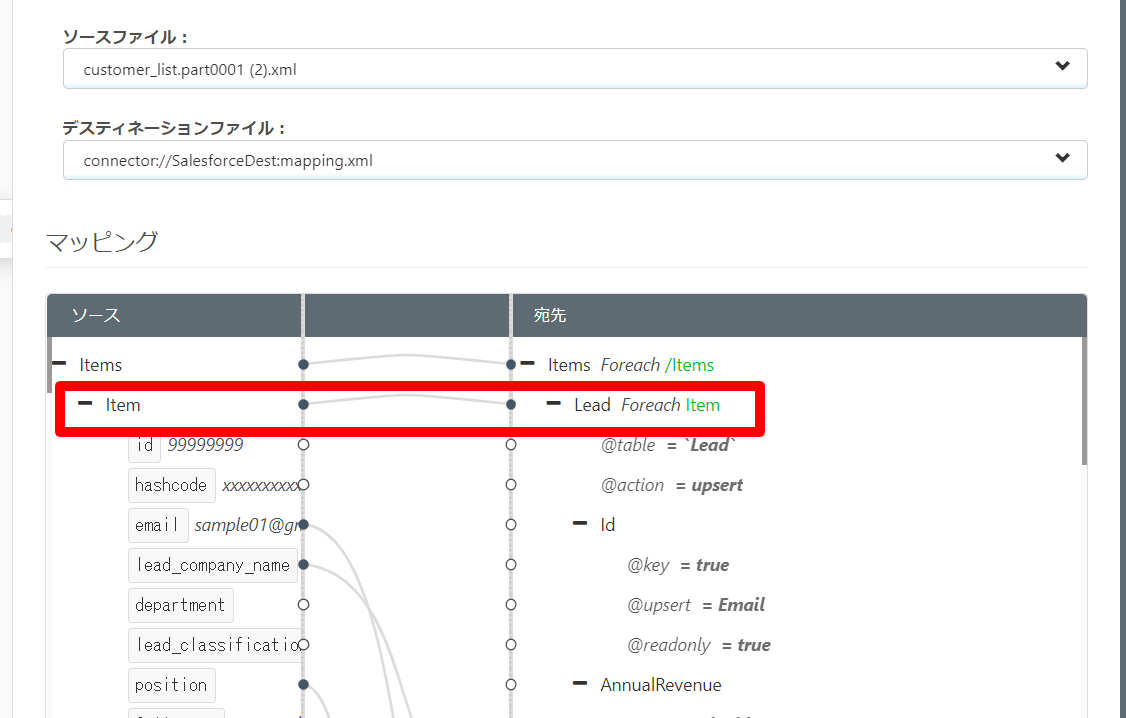Click the @readonly = true attribute
The height and width of the screenshot is (718, 1126).
699,645
